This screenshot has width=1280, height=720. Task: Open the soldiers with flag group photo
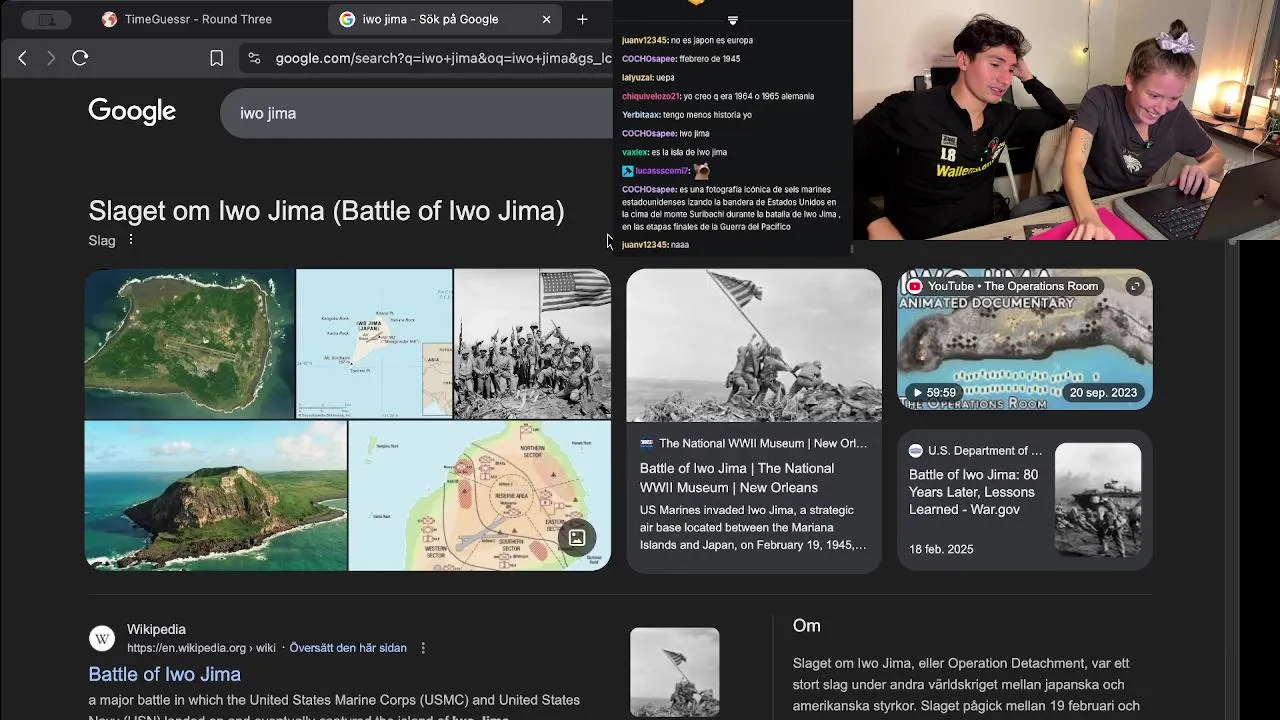[x=532, y=343]
